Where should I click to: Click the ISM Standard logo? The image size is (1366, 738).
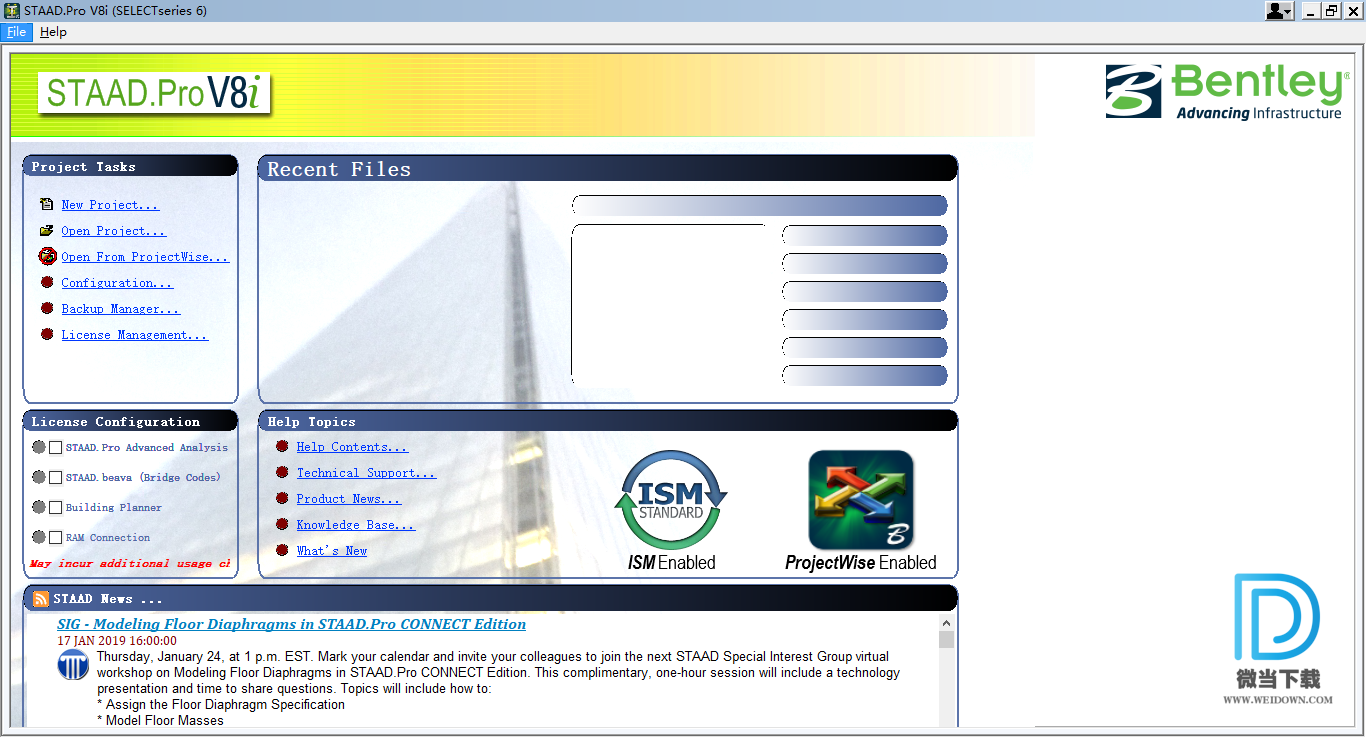pyautogui.click(x=671, y=500)
